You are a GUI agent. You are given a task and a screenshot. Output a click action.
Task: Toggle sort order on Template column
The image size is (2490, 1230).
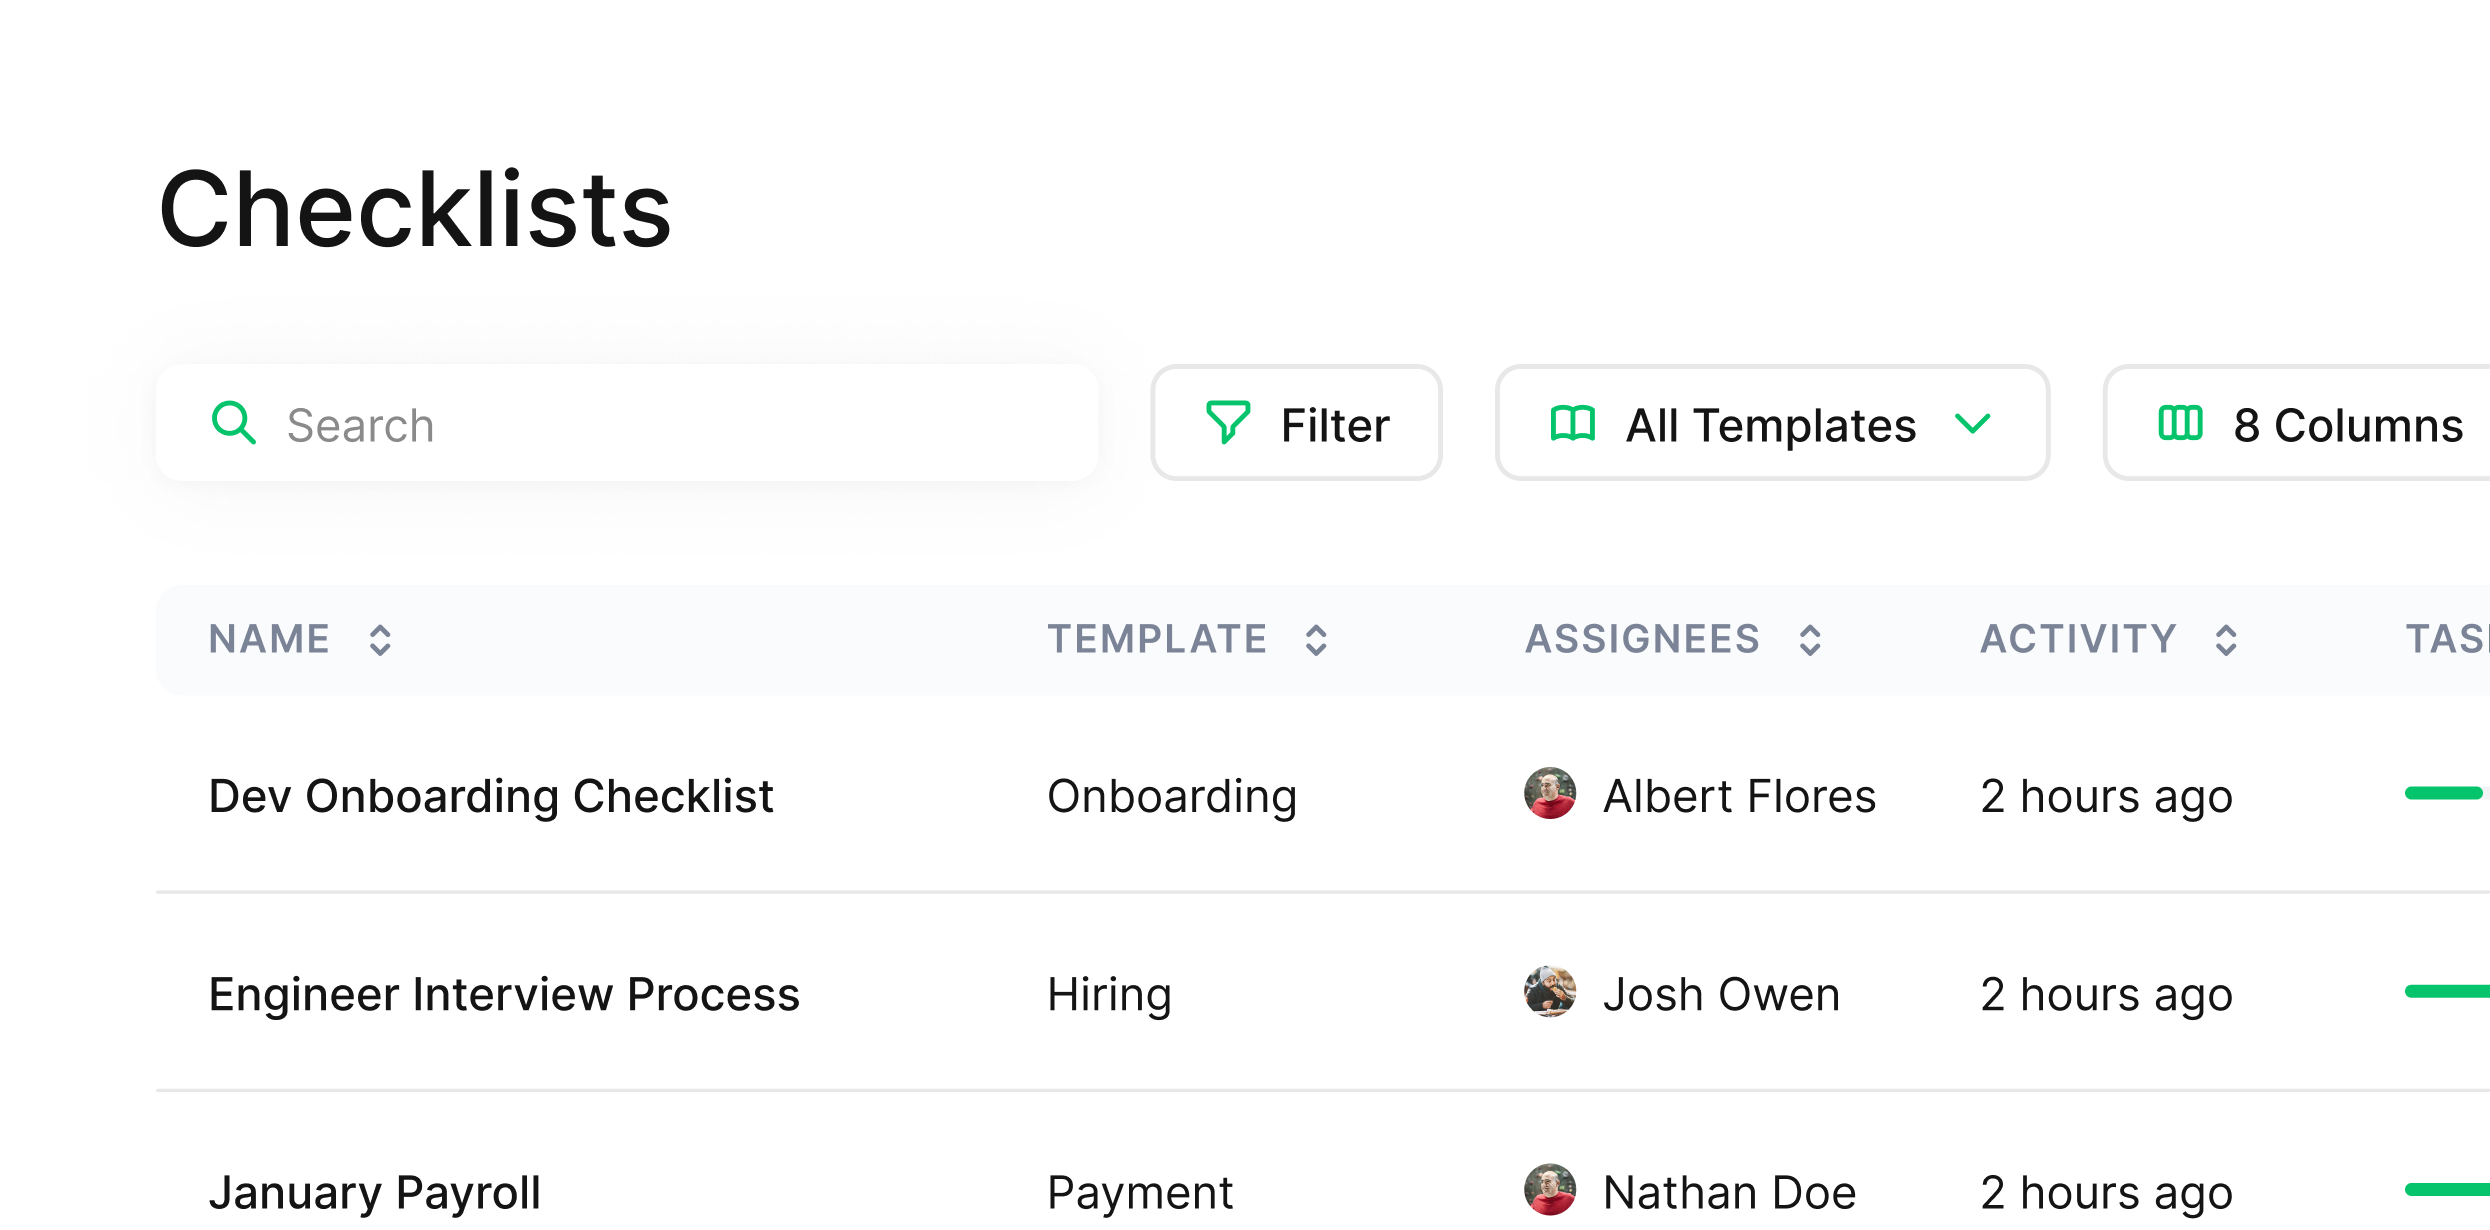point(1316,640)
